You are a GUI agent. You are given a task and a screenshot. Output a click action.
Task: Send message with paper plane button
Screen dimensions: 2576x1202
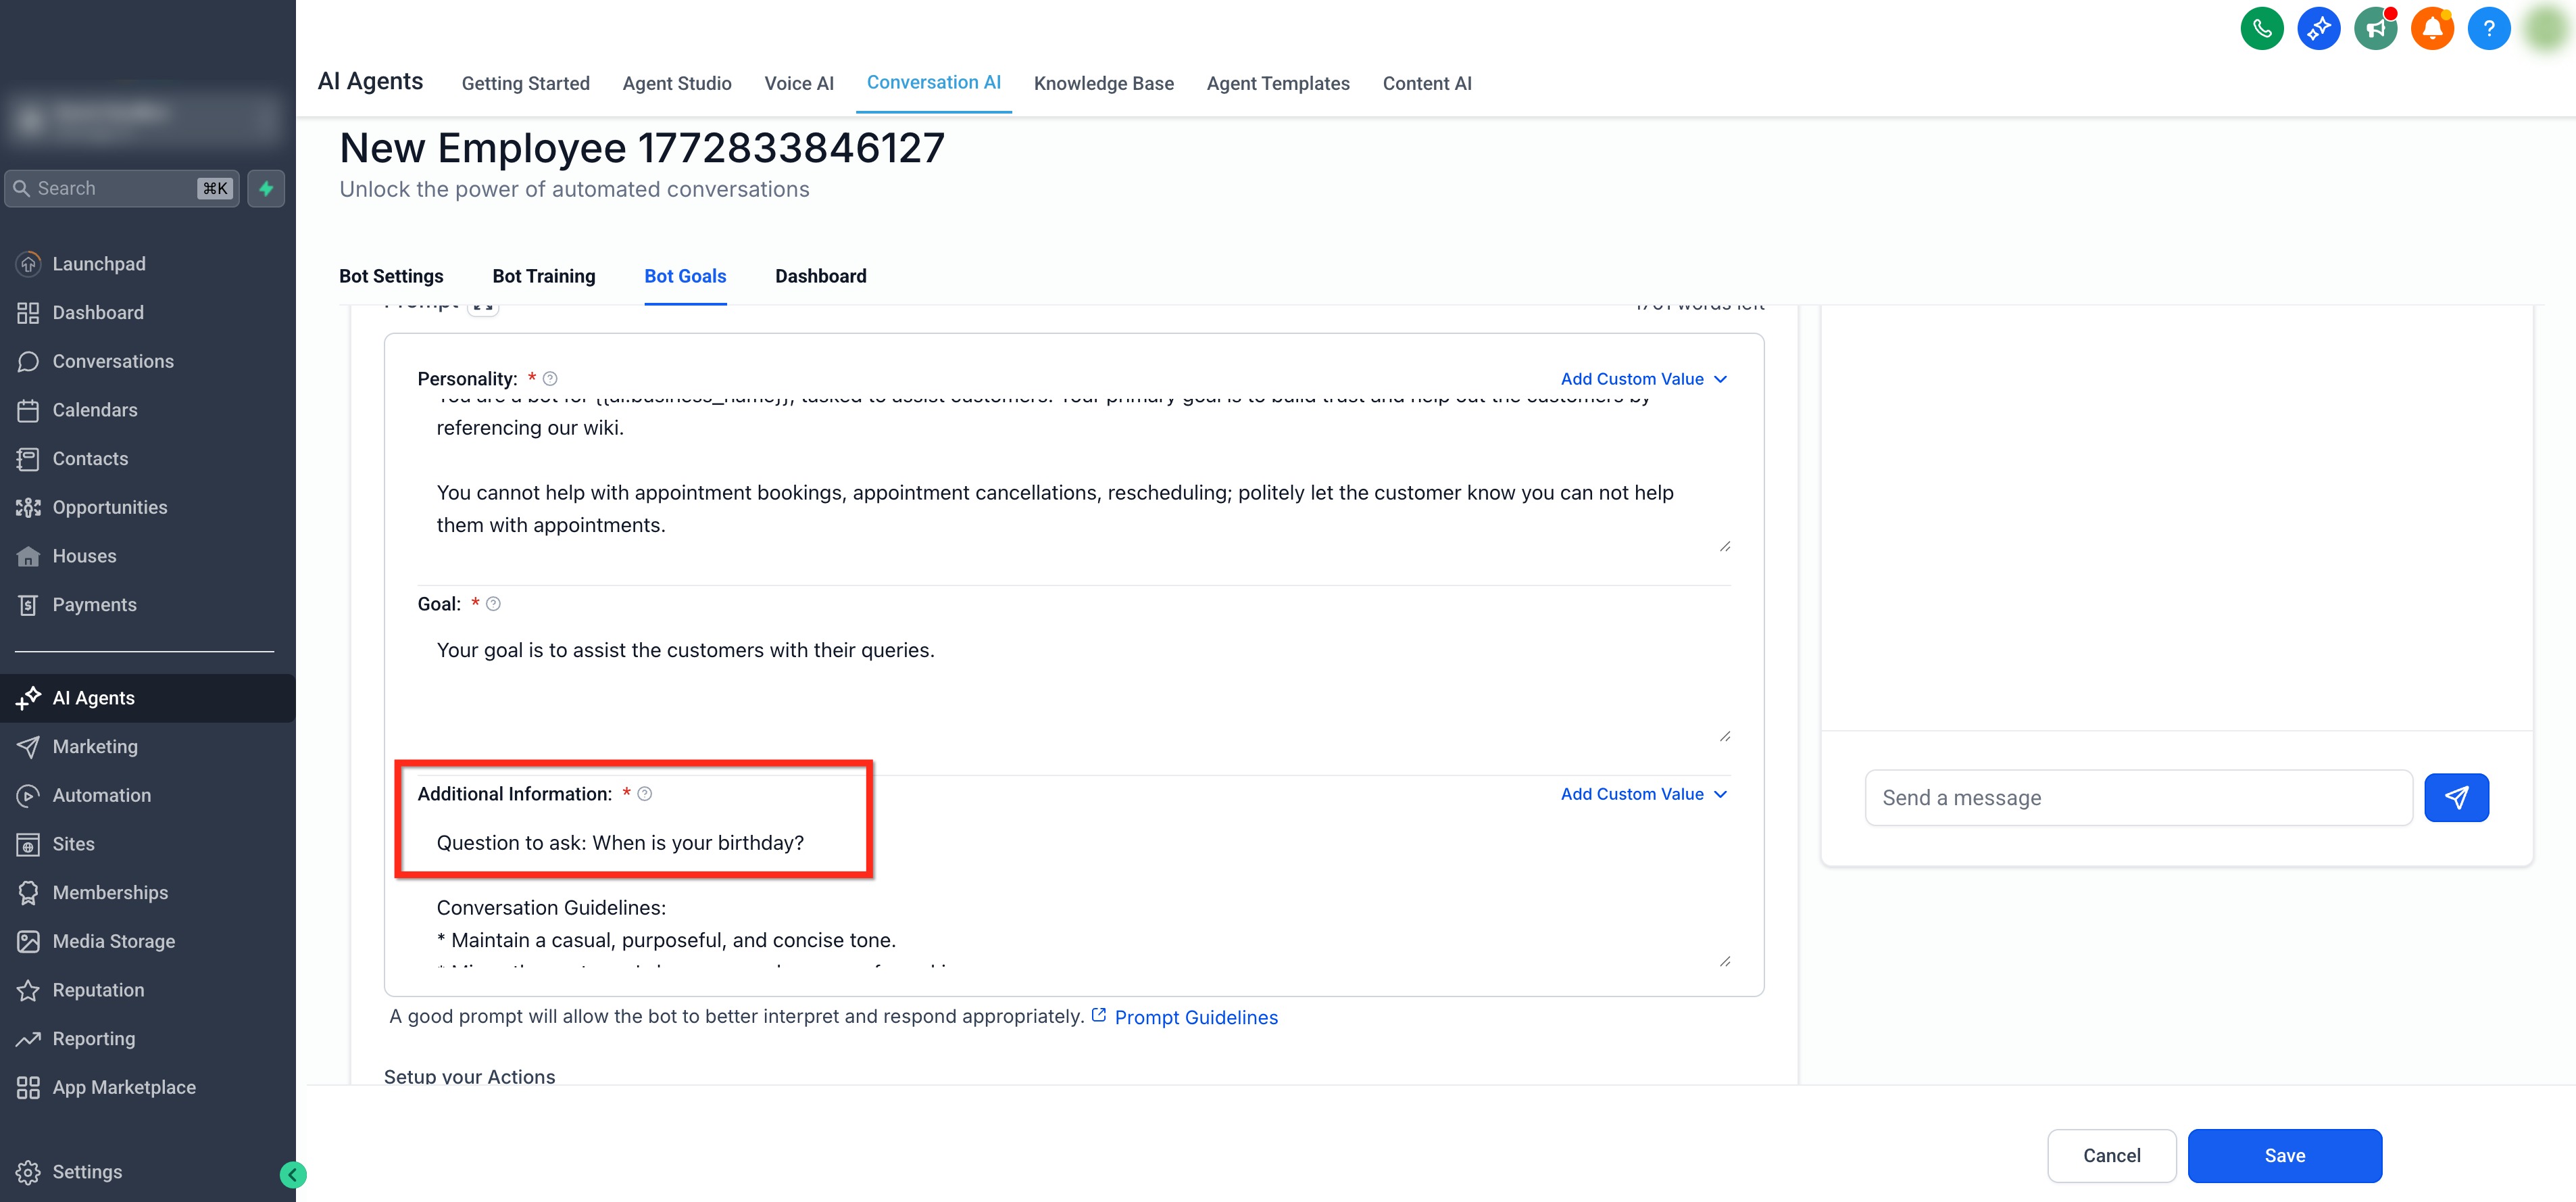click(2456, 798)
